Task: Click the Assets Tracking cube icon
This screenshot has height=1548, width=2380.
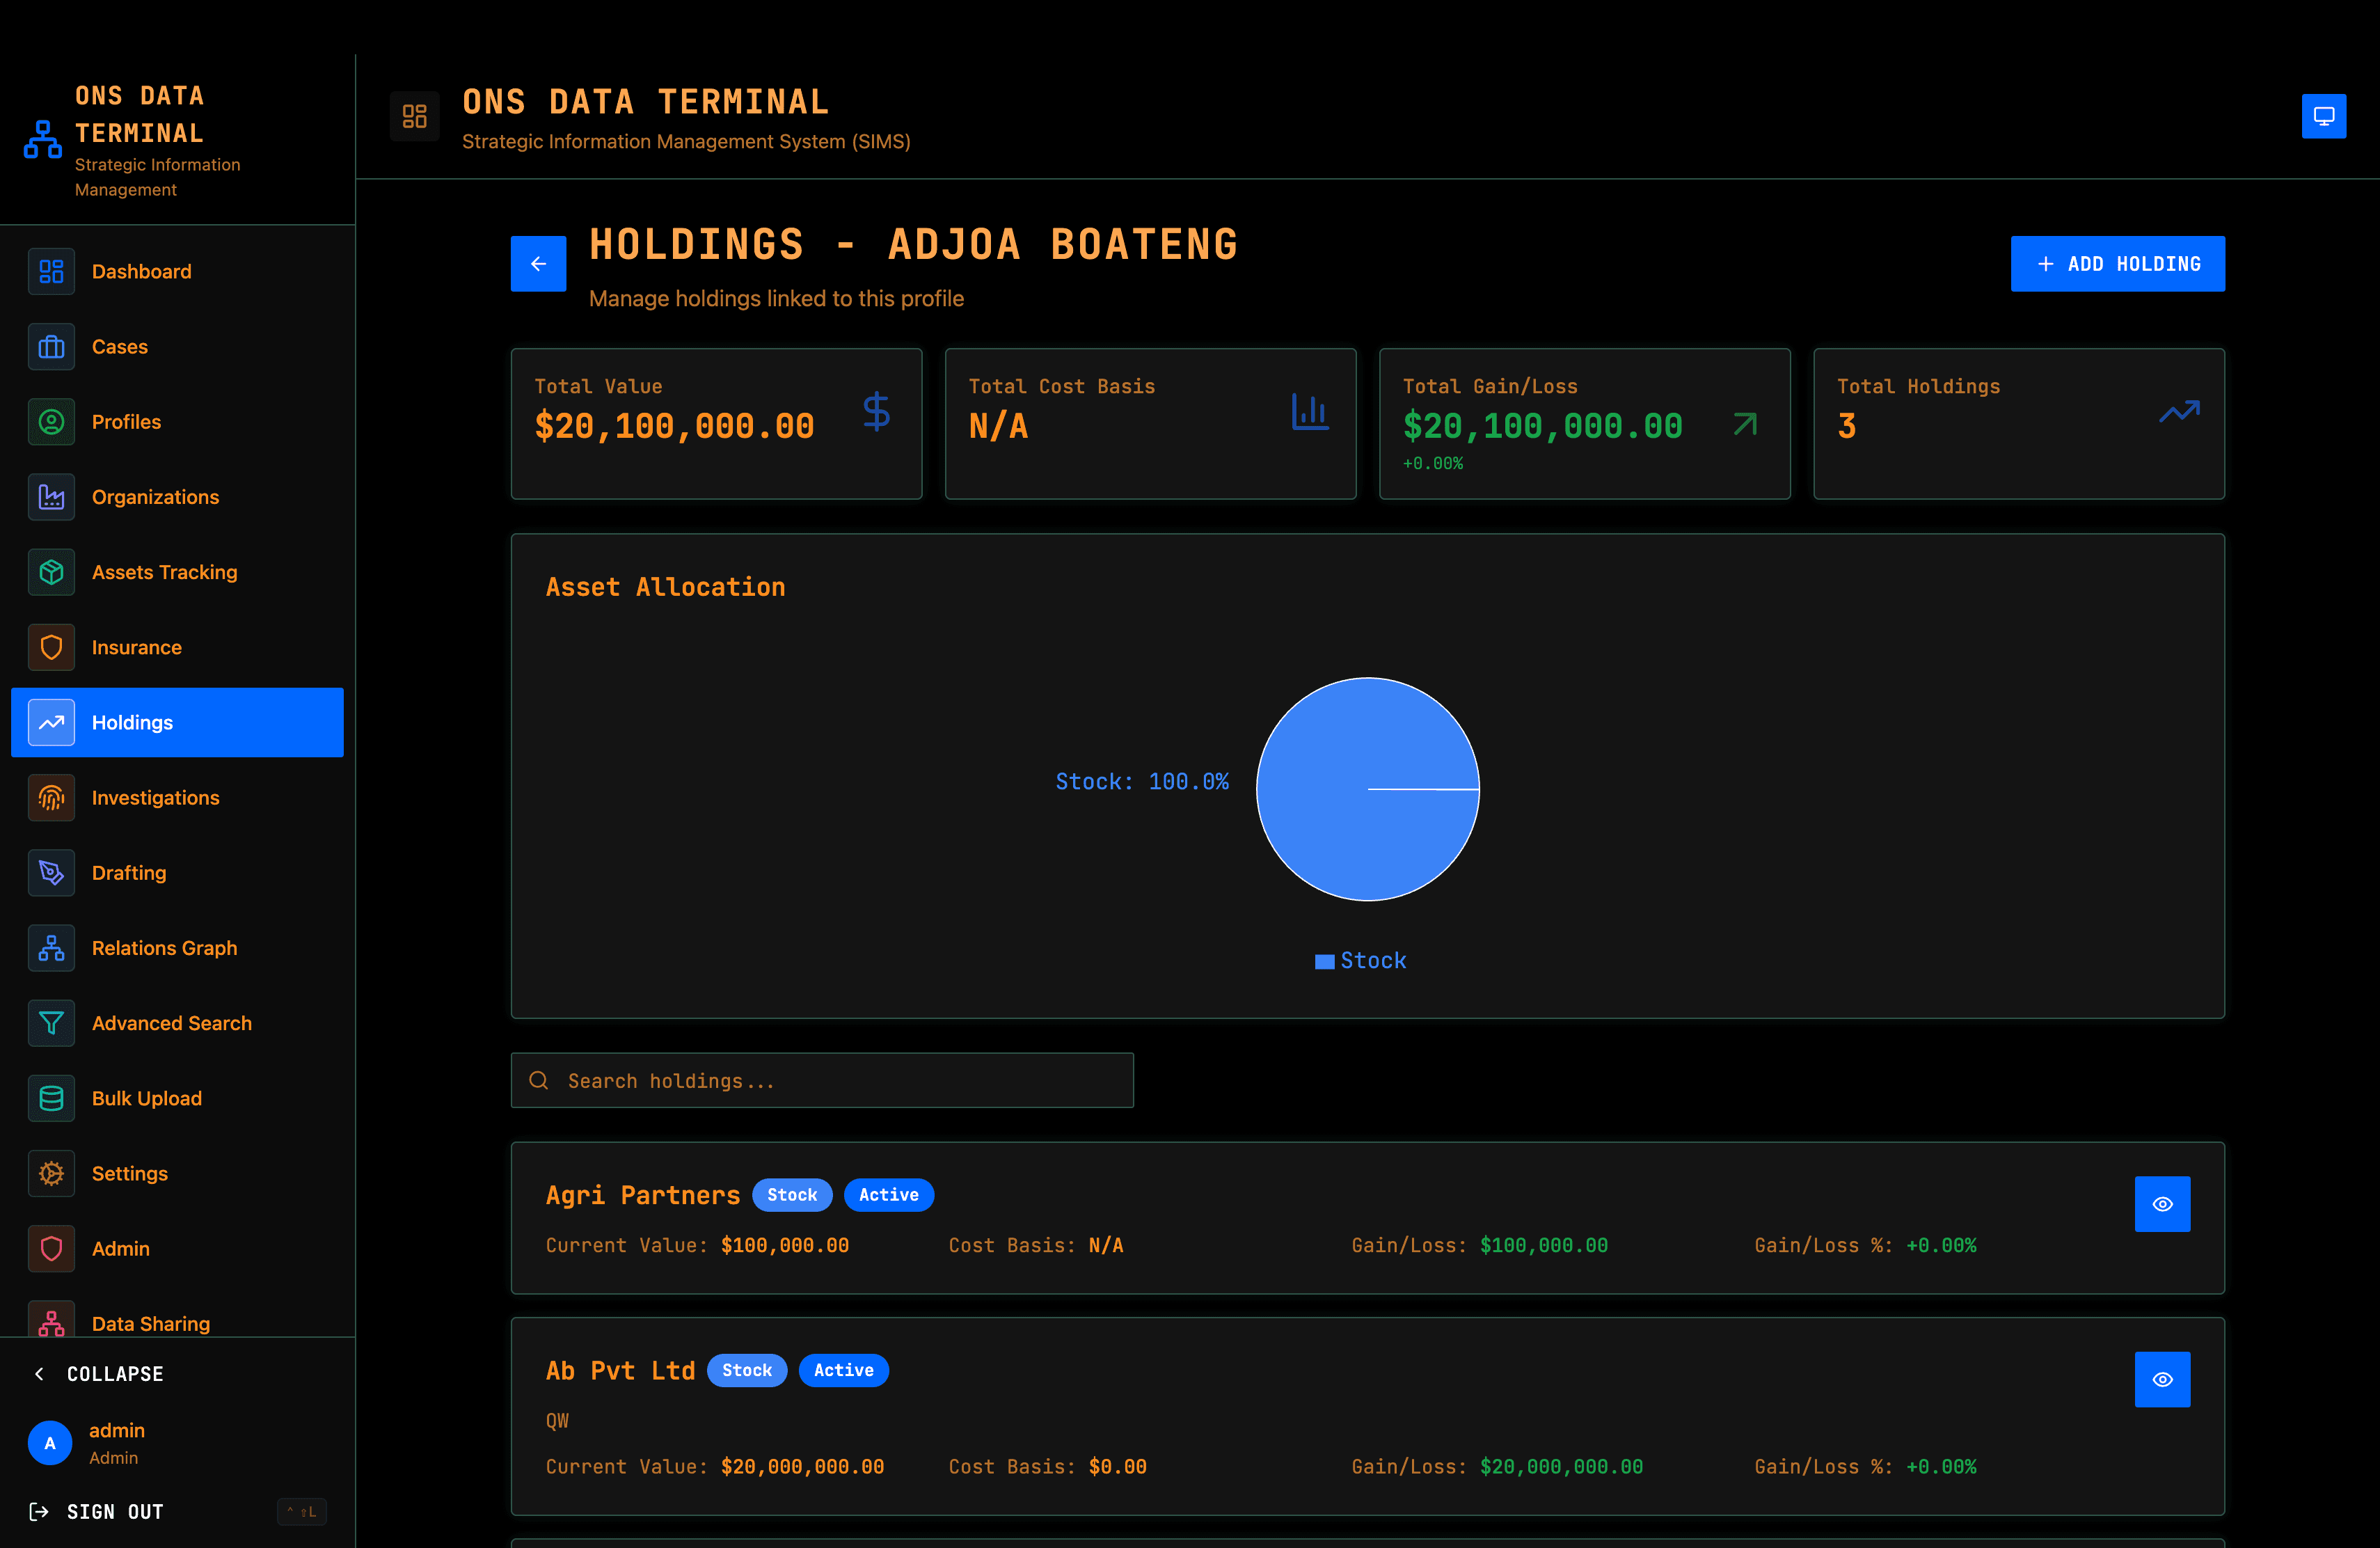Action: [x=51, y=571]
